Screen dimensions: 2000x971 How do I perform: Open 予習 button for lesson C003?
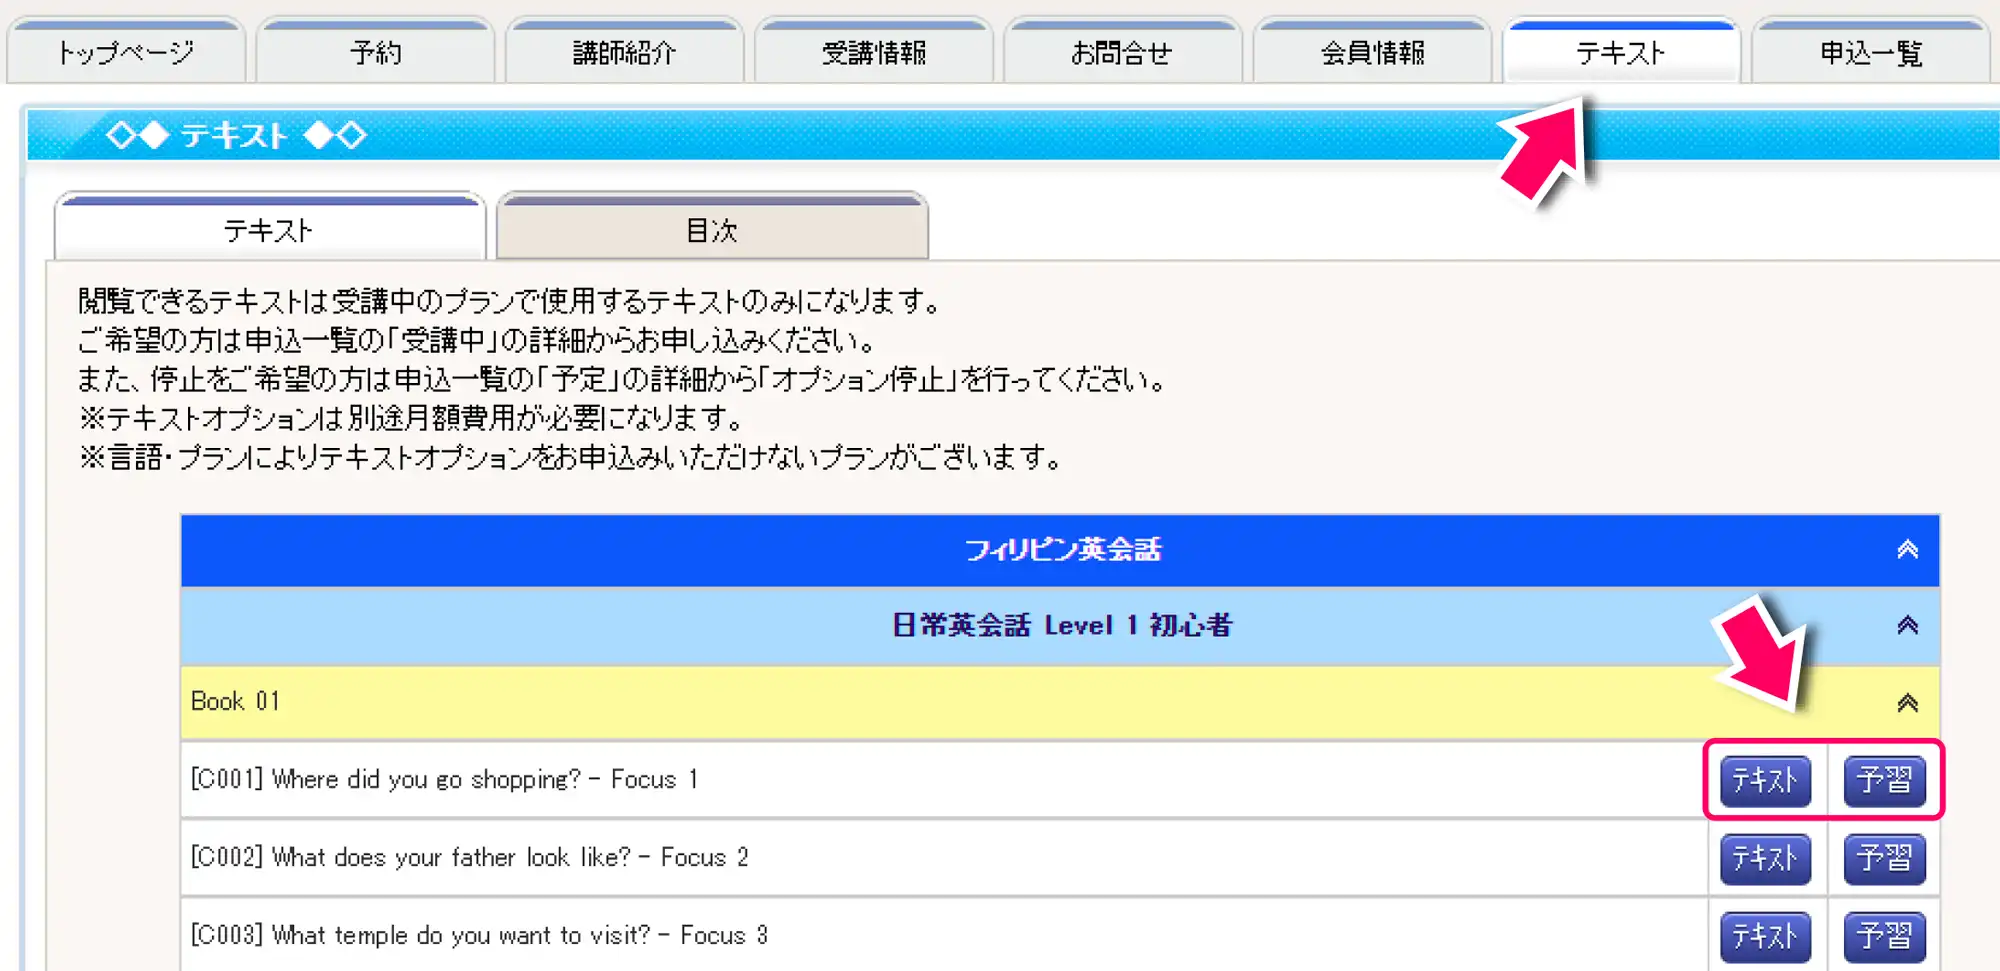(x=1884, y=936)
